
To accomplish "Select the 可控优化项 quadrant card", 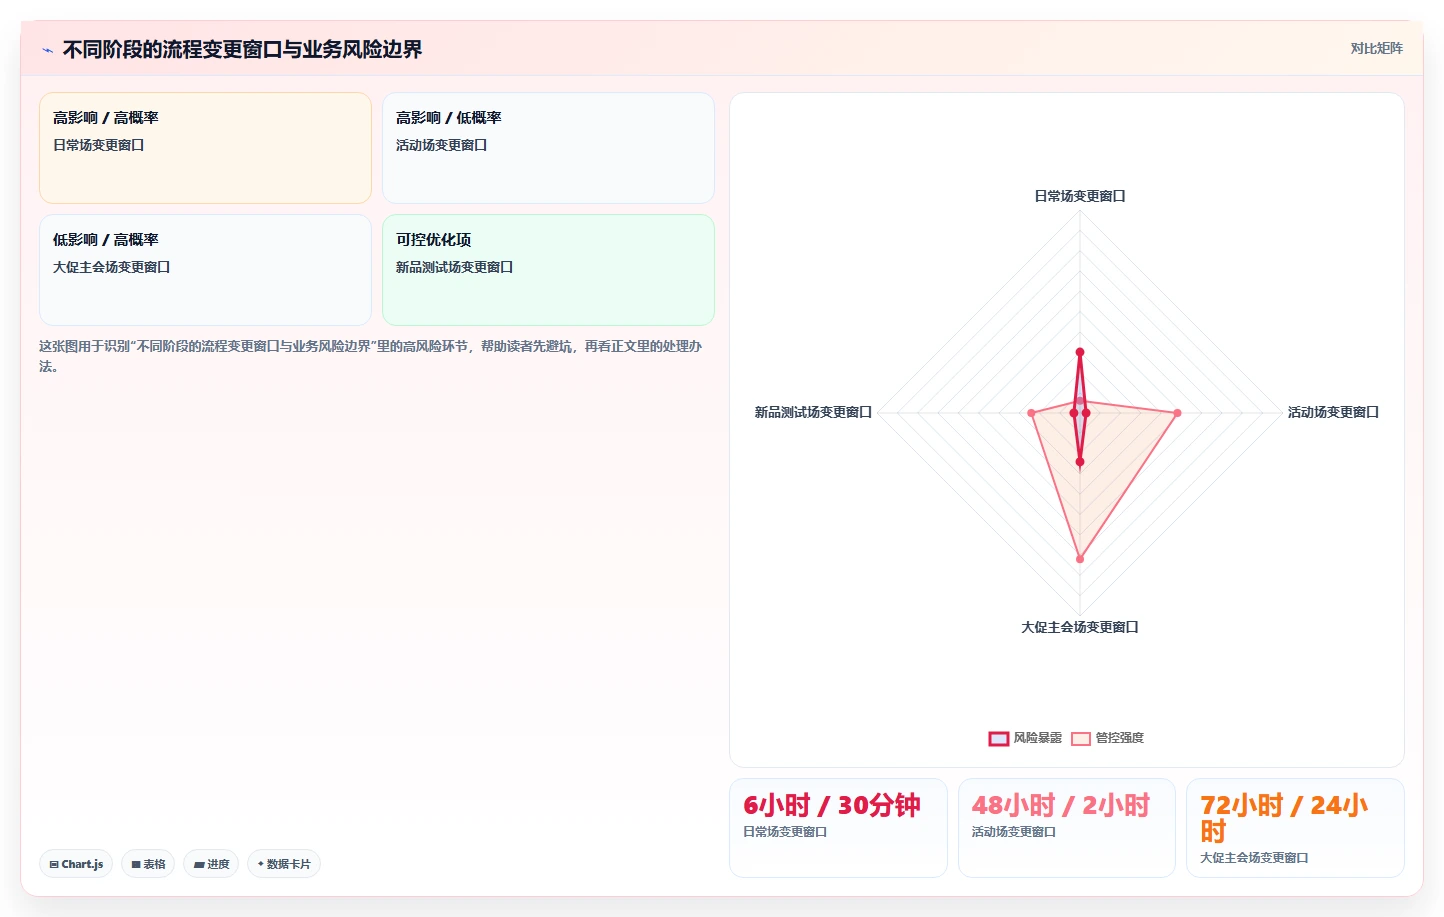I will 548,270.
